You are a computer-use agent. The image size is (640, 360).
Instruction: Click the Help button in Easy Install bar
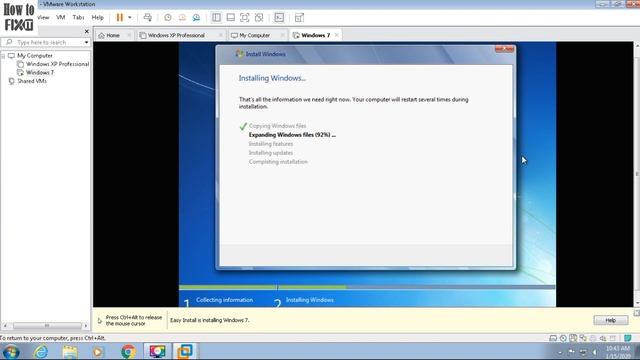point(611,320)
